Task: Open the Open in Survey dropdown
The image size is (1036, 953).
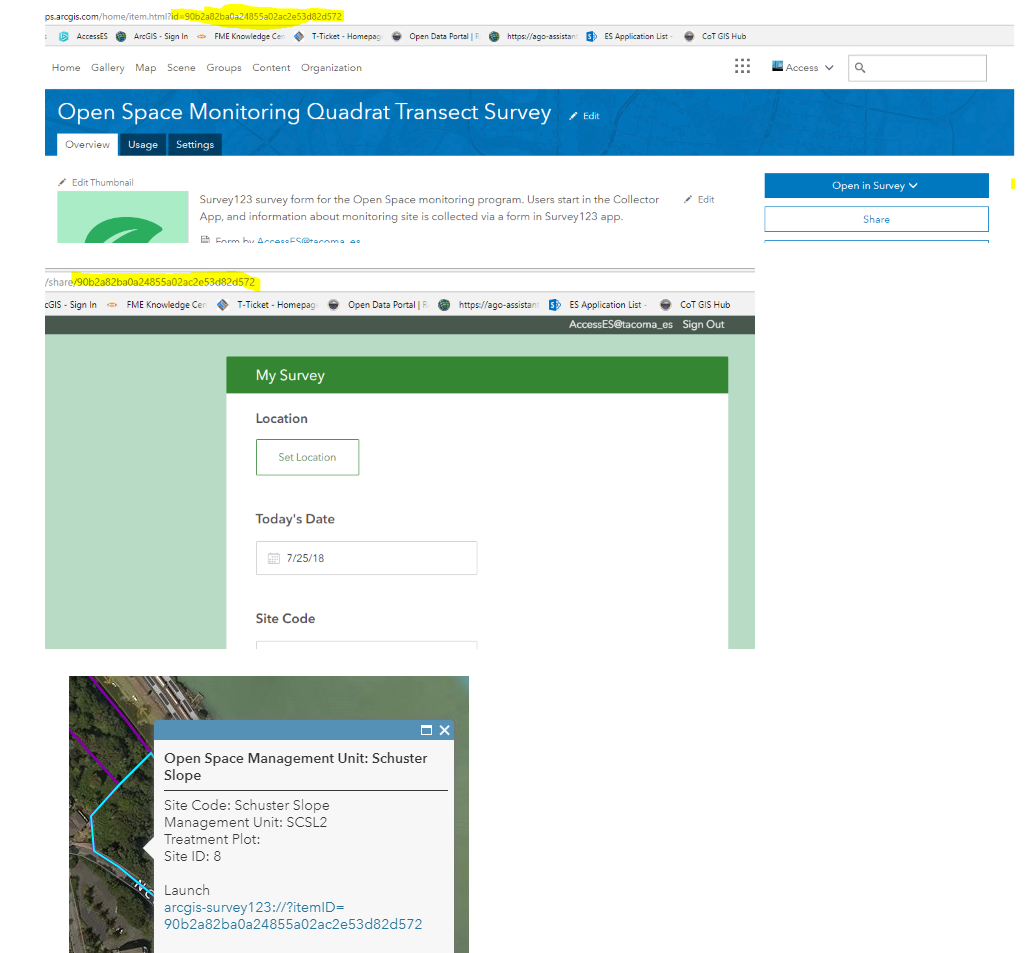Action: tap(876, 186)
